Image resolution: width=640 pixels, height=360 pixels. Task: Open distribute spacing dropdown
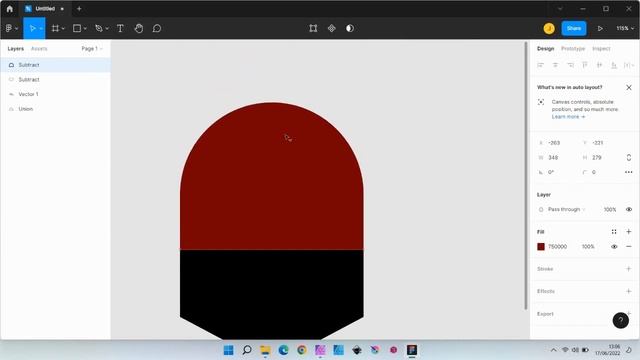click(629, 65)
